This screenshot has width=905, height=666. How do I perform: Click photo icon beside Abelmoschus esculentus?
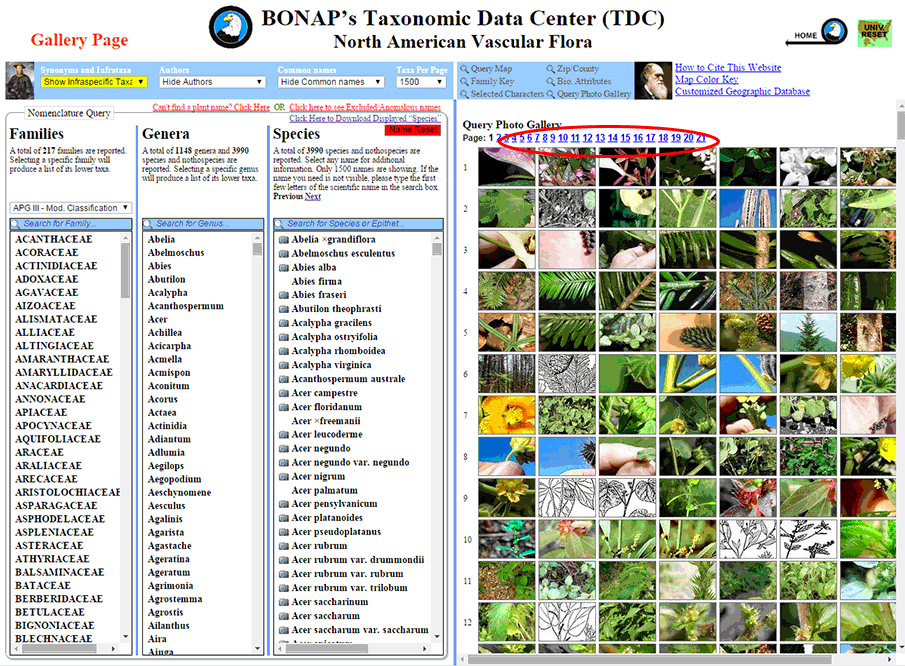284,254
